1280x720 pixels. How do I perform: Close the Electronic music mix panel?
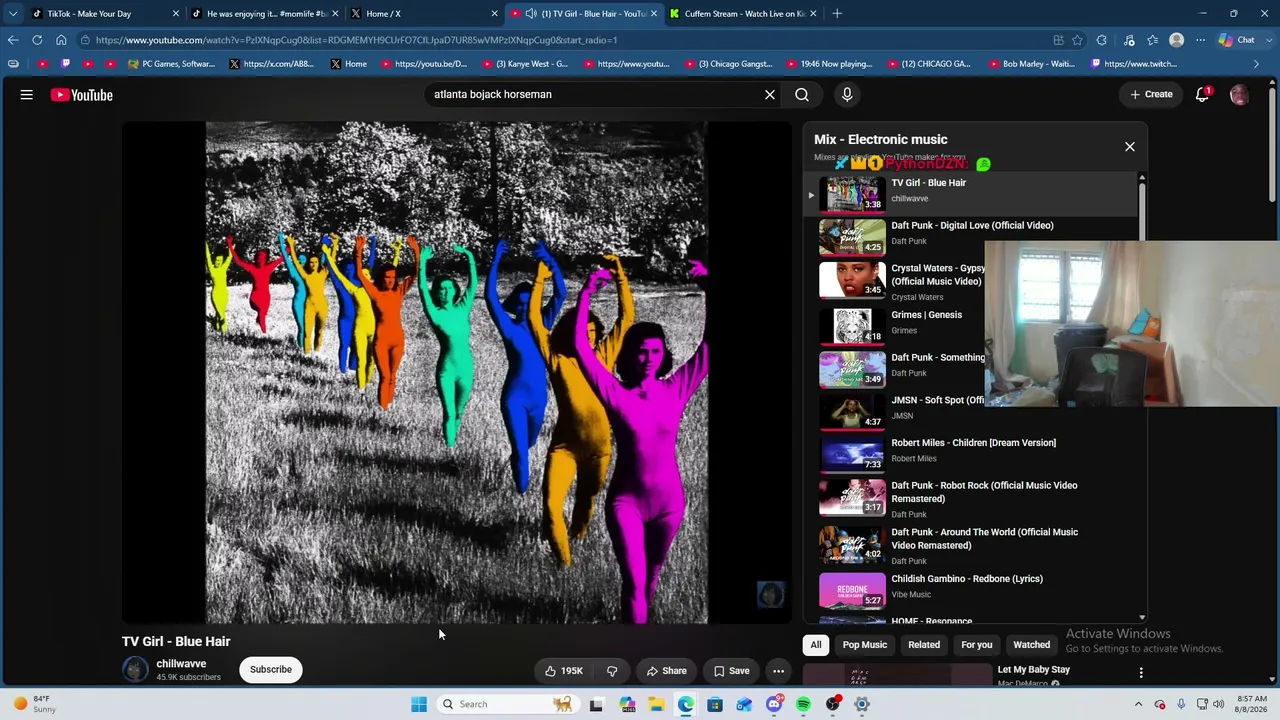point(1130,147)
